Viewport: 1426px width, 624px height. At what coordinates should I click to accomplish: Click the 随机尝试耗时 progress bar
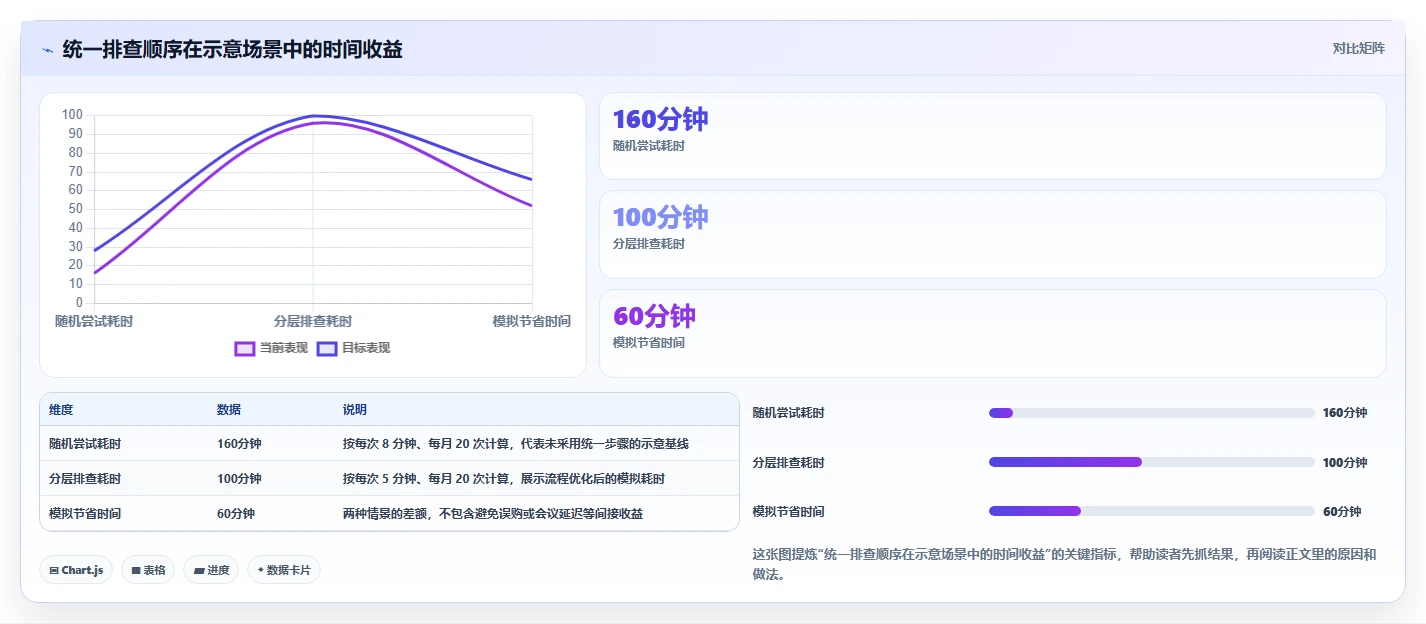1151,413
